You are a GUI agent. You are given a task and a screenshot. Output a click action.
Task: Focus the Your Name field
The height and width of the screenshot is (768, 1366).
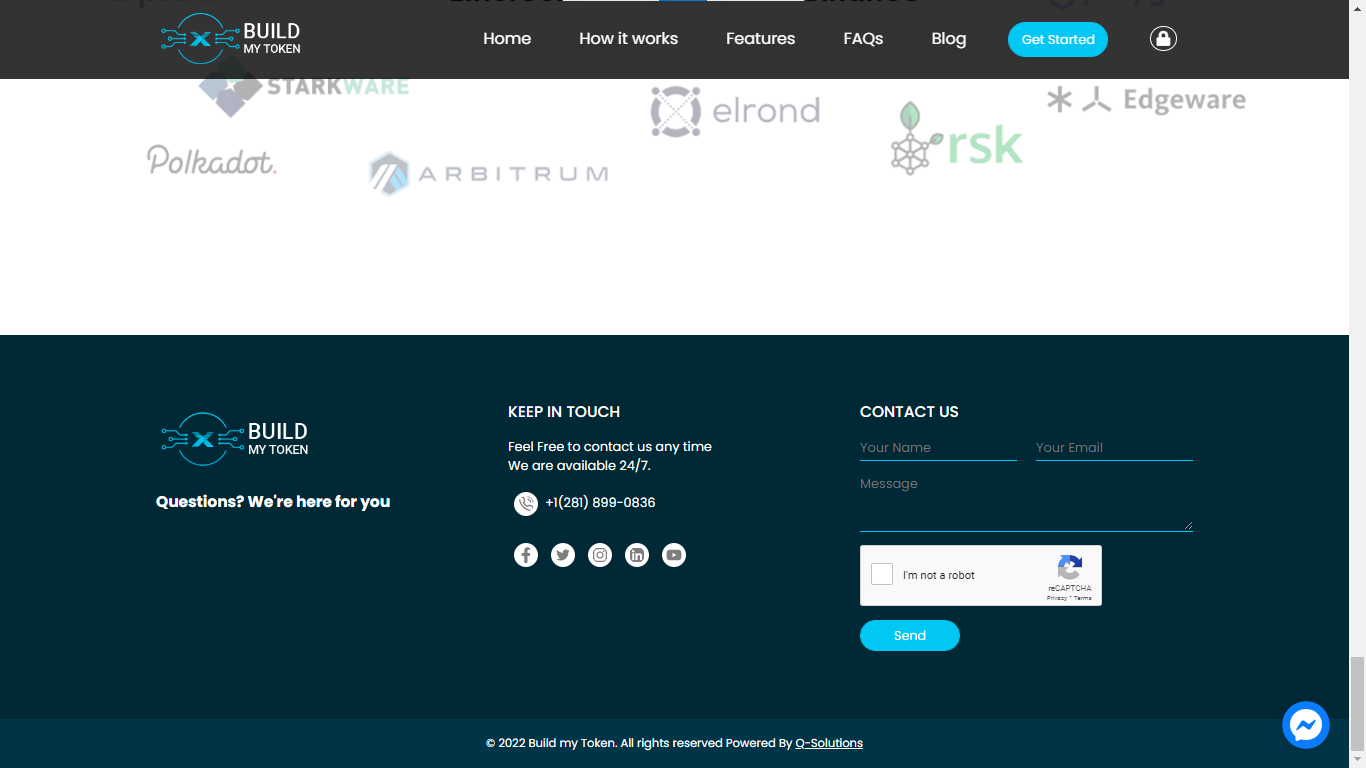[x=938, y=448]
